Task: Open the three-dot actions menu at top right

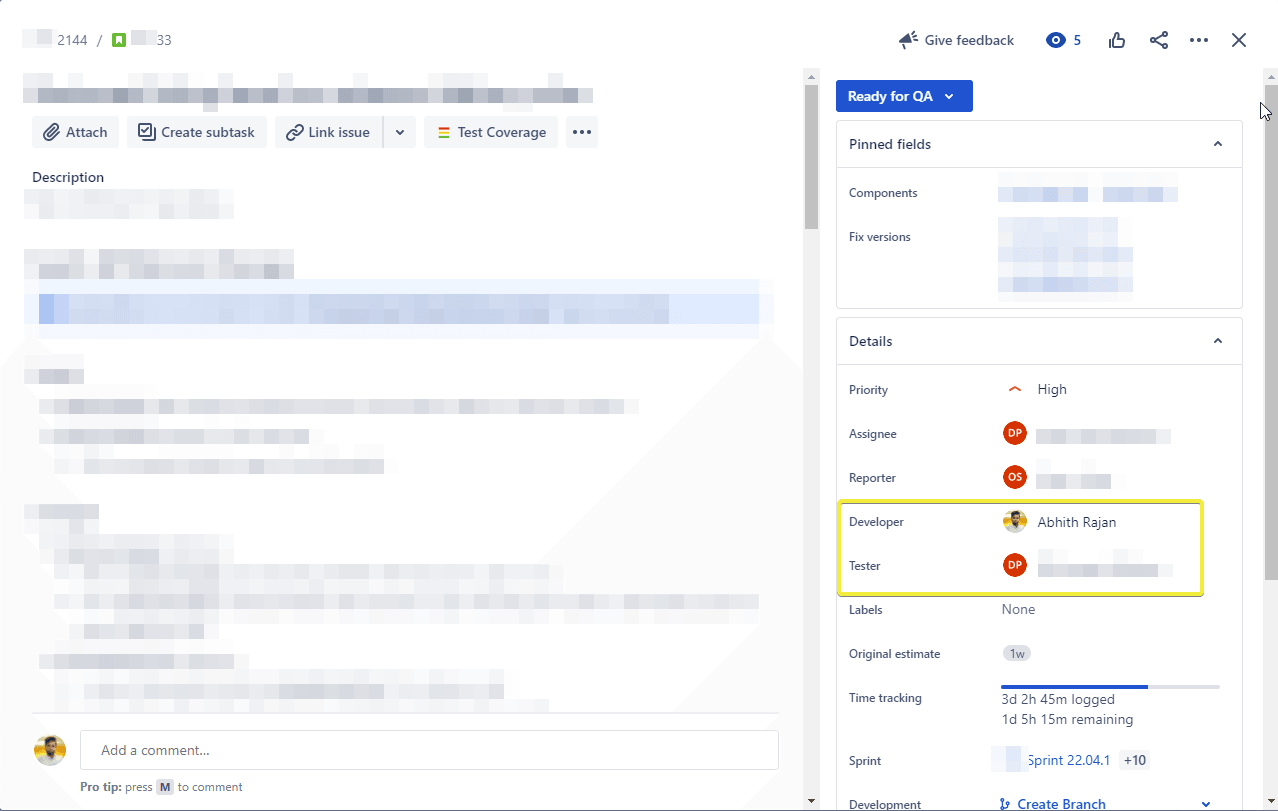Action: [1199, 40]
